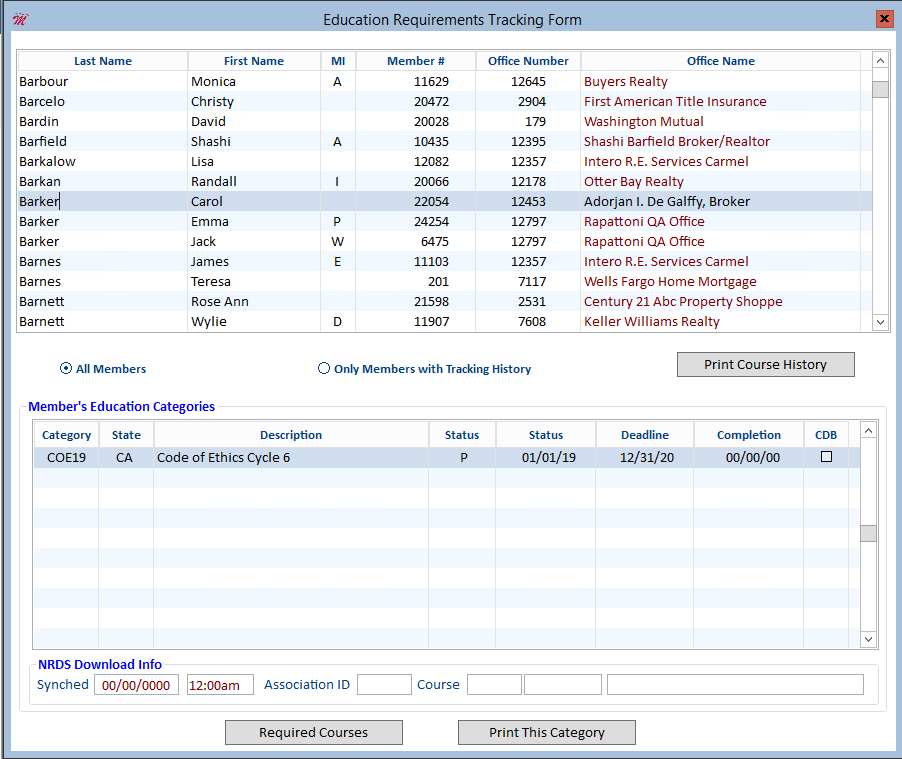
Task: Click Keller Williams Realty office name
Action: point(652,322)
